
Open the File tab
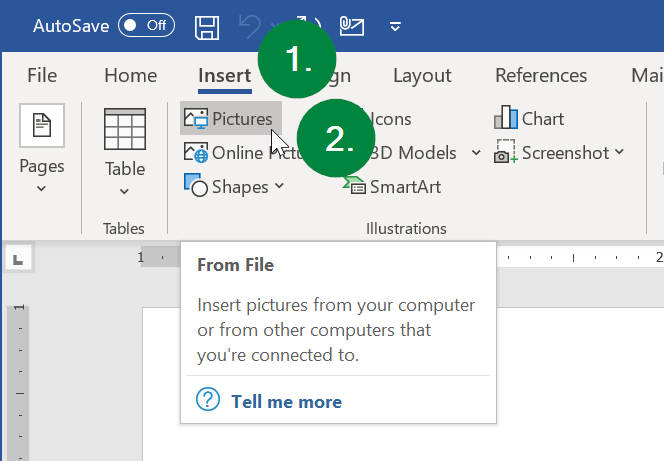pyautogui.click(x=42, y=75)
